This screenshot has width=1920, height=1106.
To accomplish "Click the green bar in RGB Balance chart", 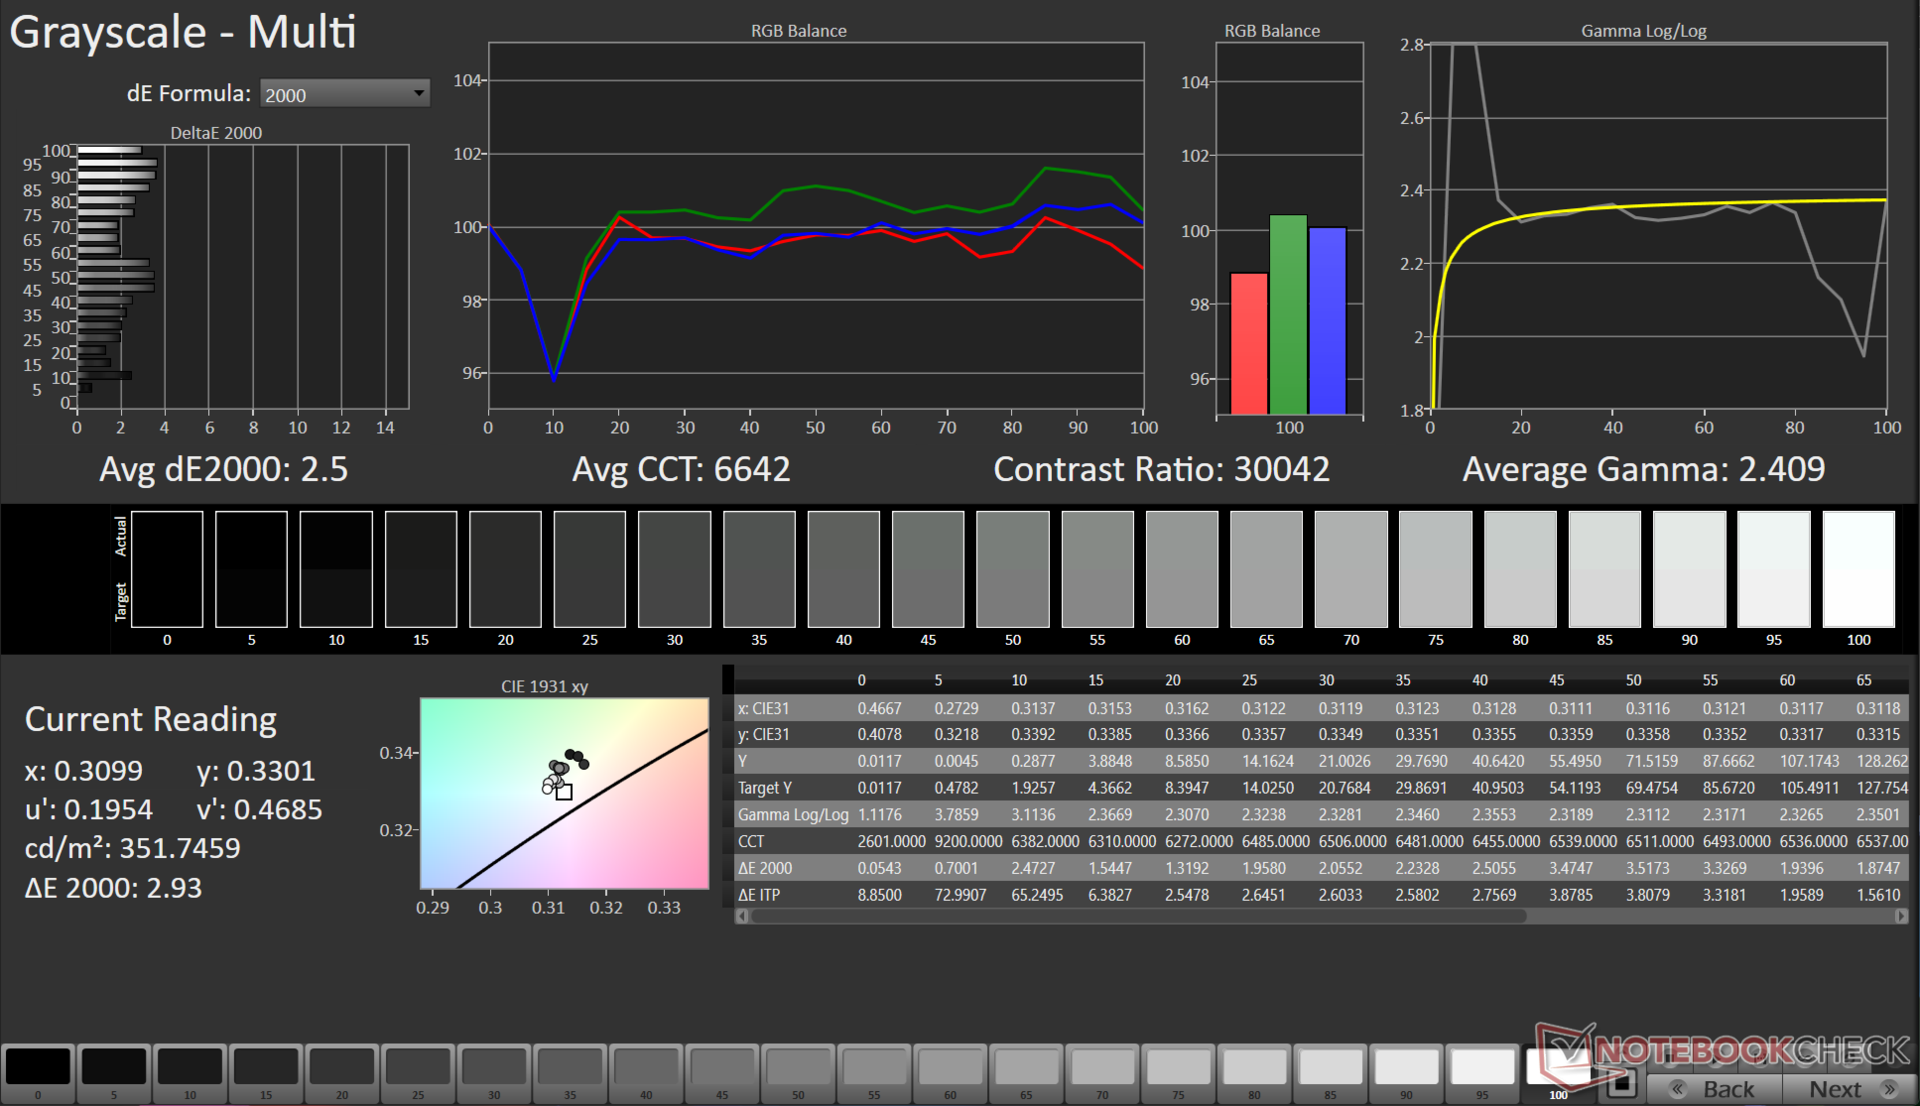I will tap(1288, 314).
